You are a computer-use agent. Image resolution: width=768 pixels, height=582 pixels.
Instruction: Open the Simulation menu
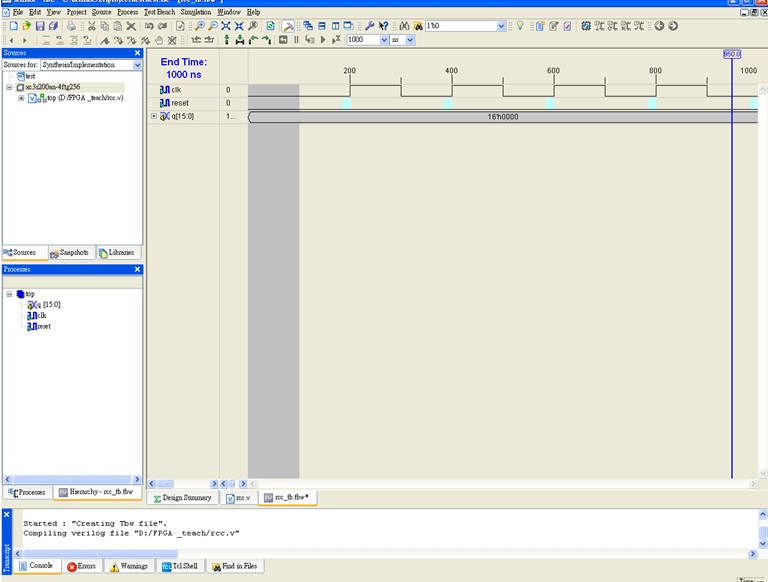point(196,12)
